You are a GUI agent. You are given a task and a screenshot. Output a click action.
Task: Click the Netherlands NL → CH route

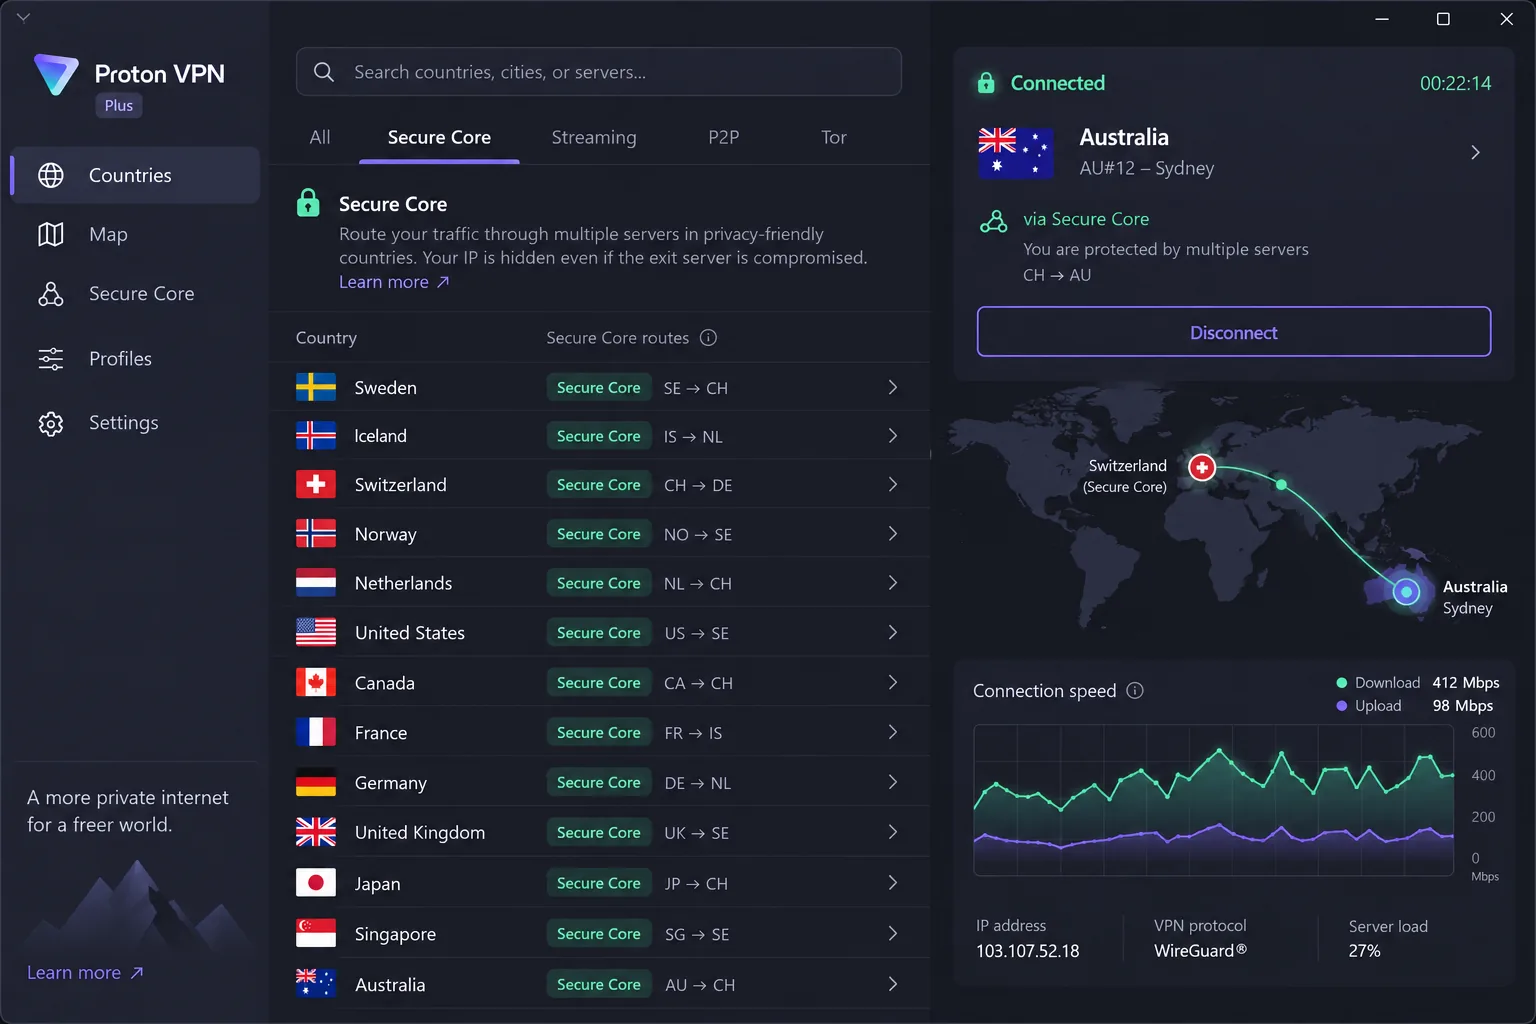coord(698,584)
